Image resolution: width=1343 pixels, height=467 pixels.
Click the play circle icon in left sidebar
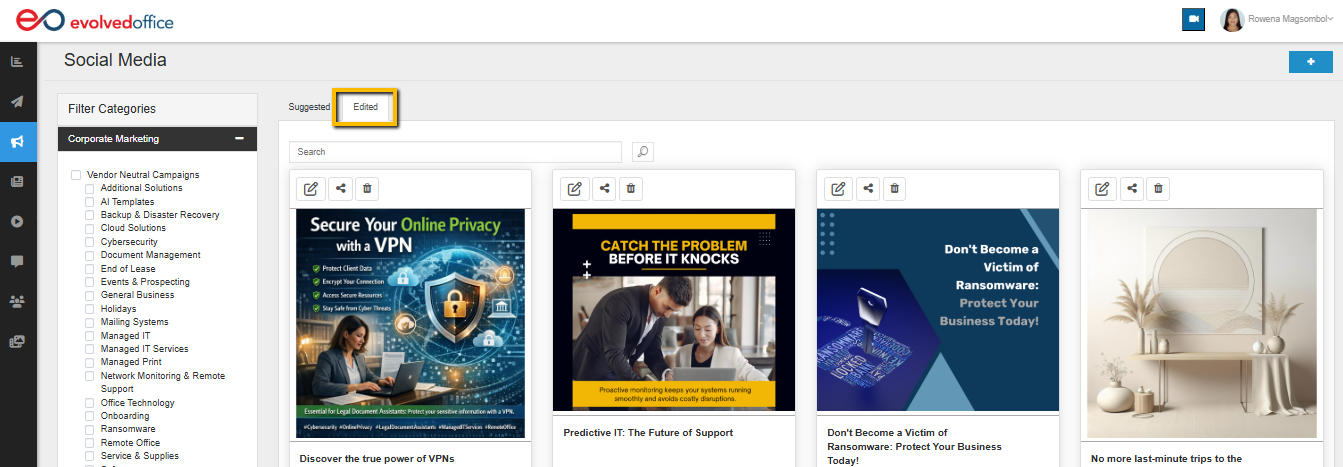tap(17, 221)
